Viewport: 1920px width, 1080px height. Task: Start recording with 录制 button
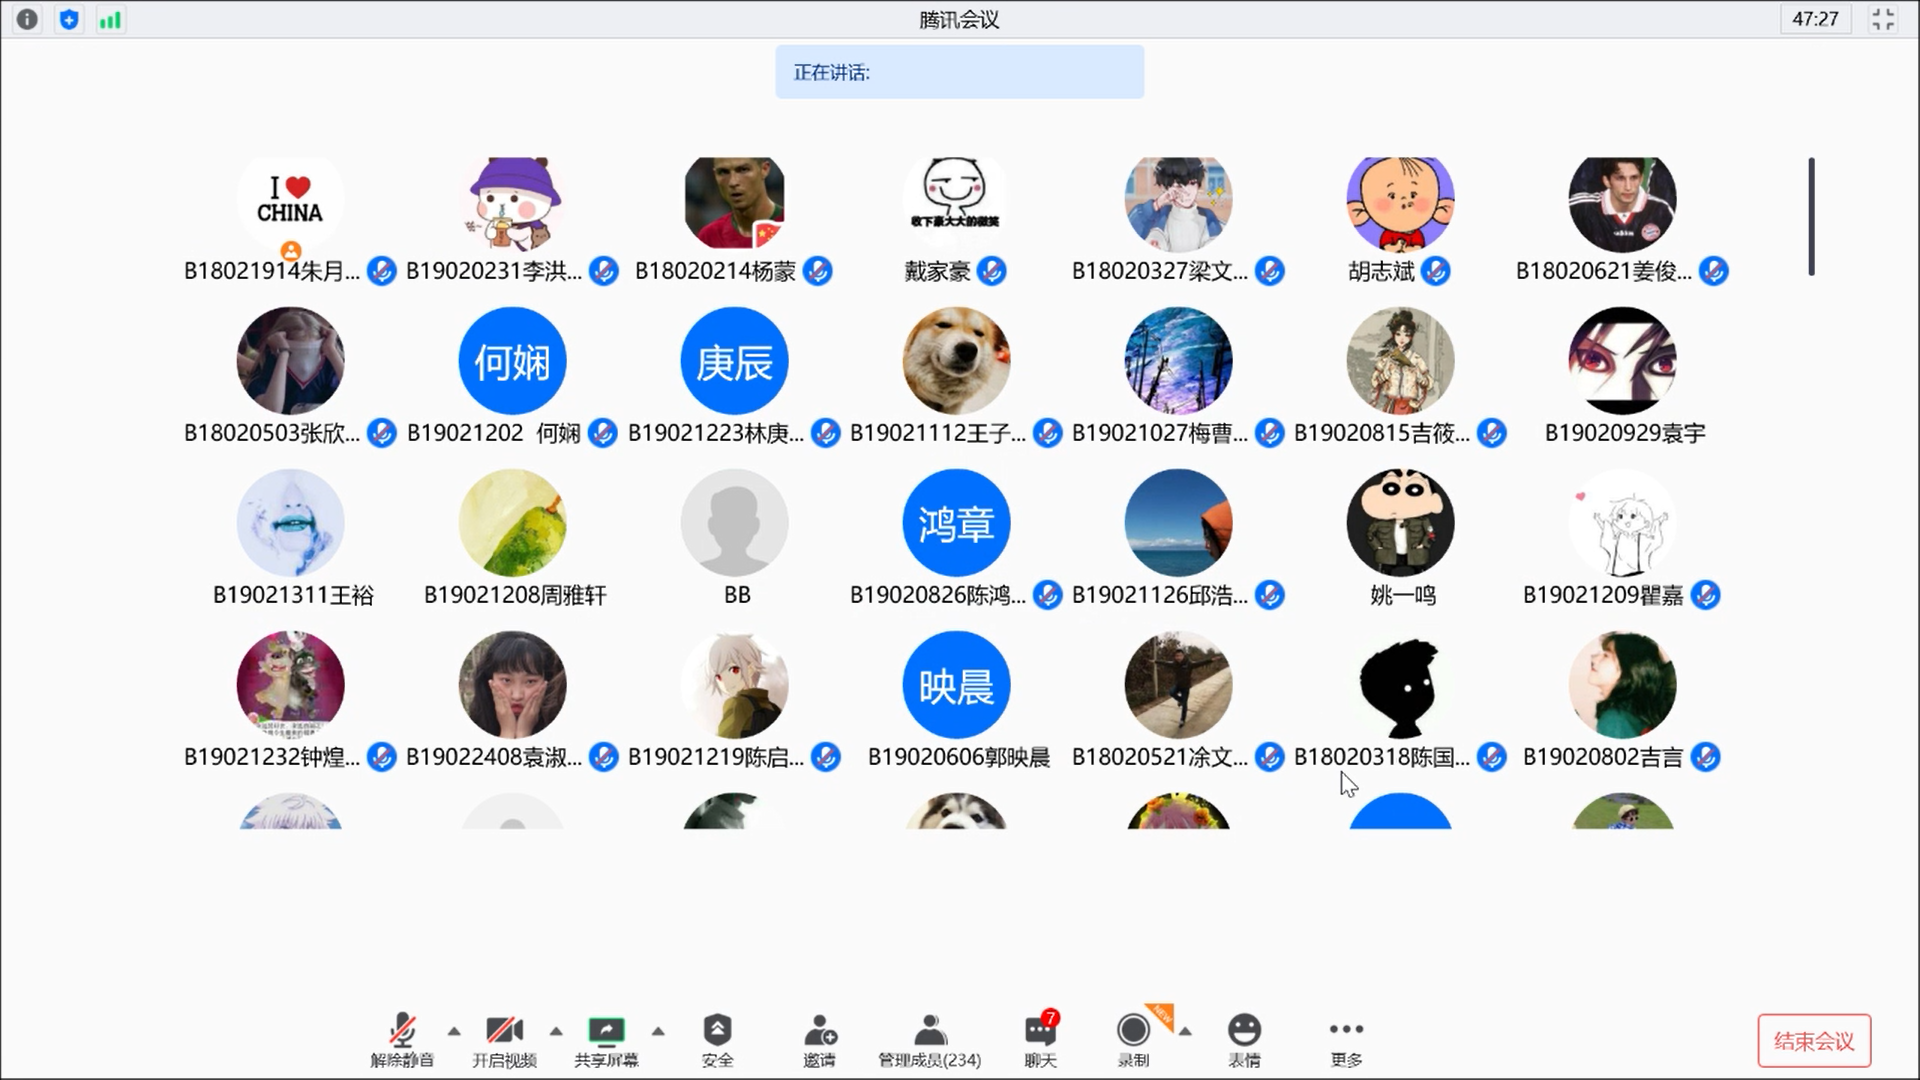[1133, 1031]
